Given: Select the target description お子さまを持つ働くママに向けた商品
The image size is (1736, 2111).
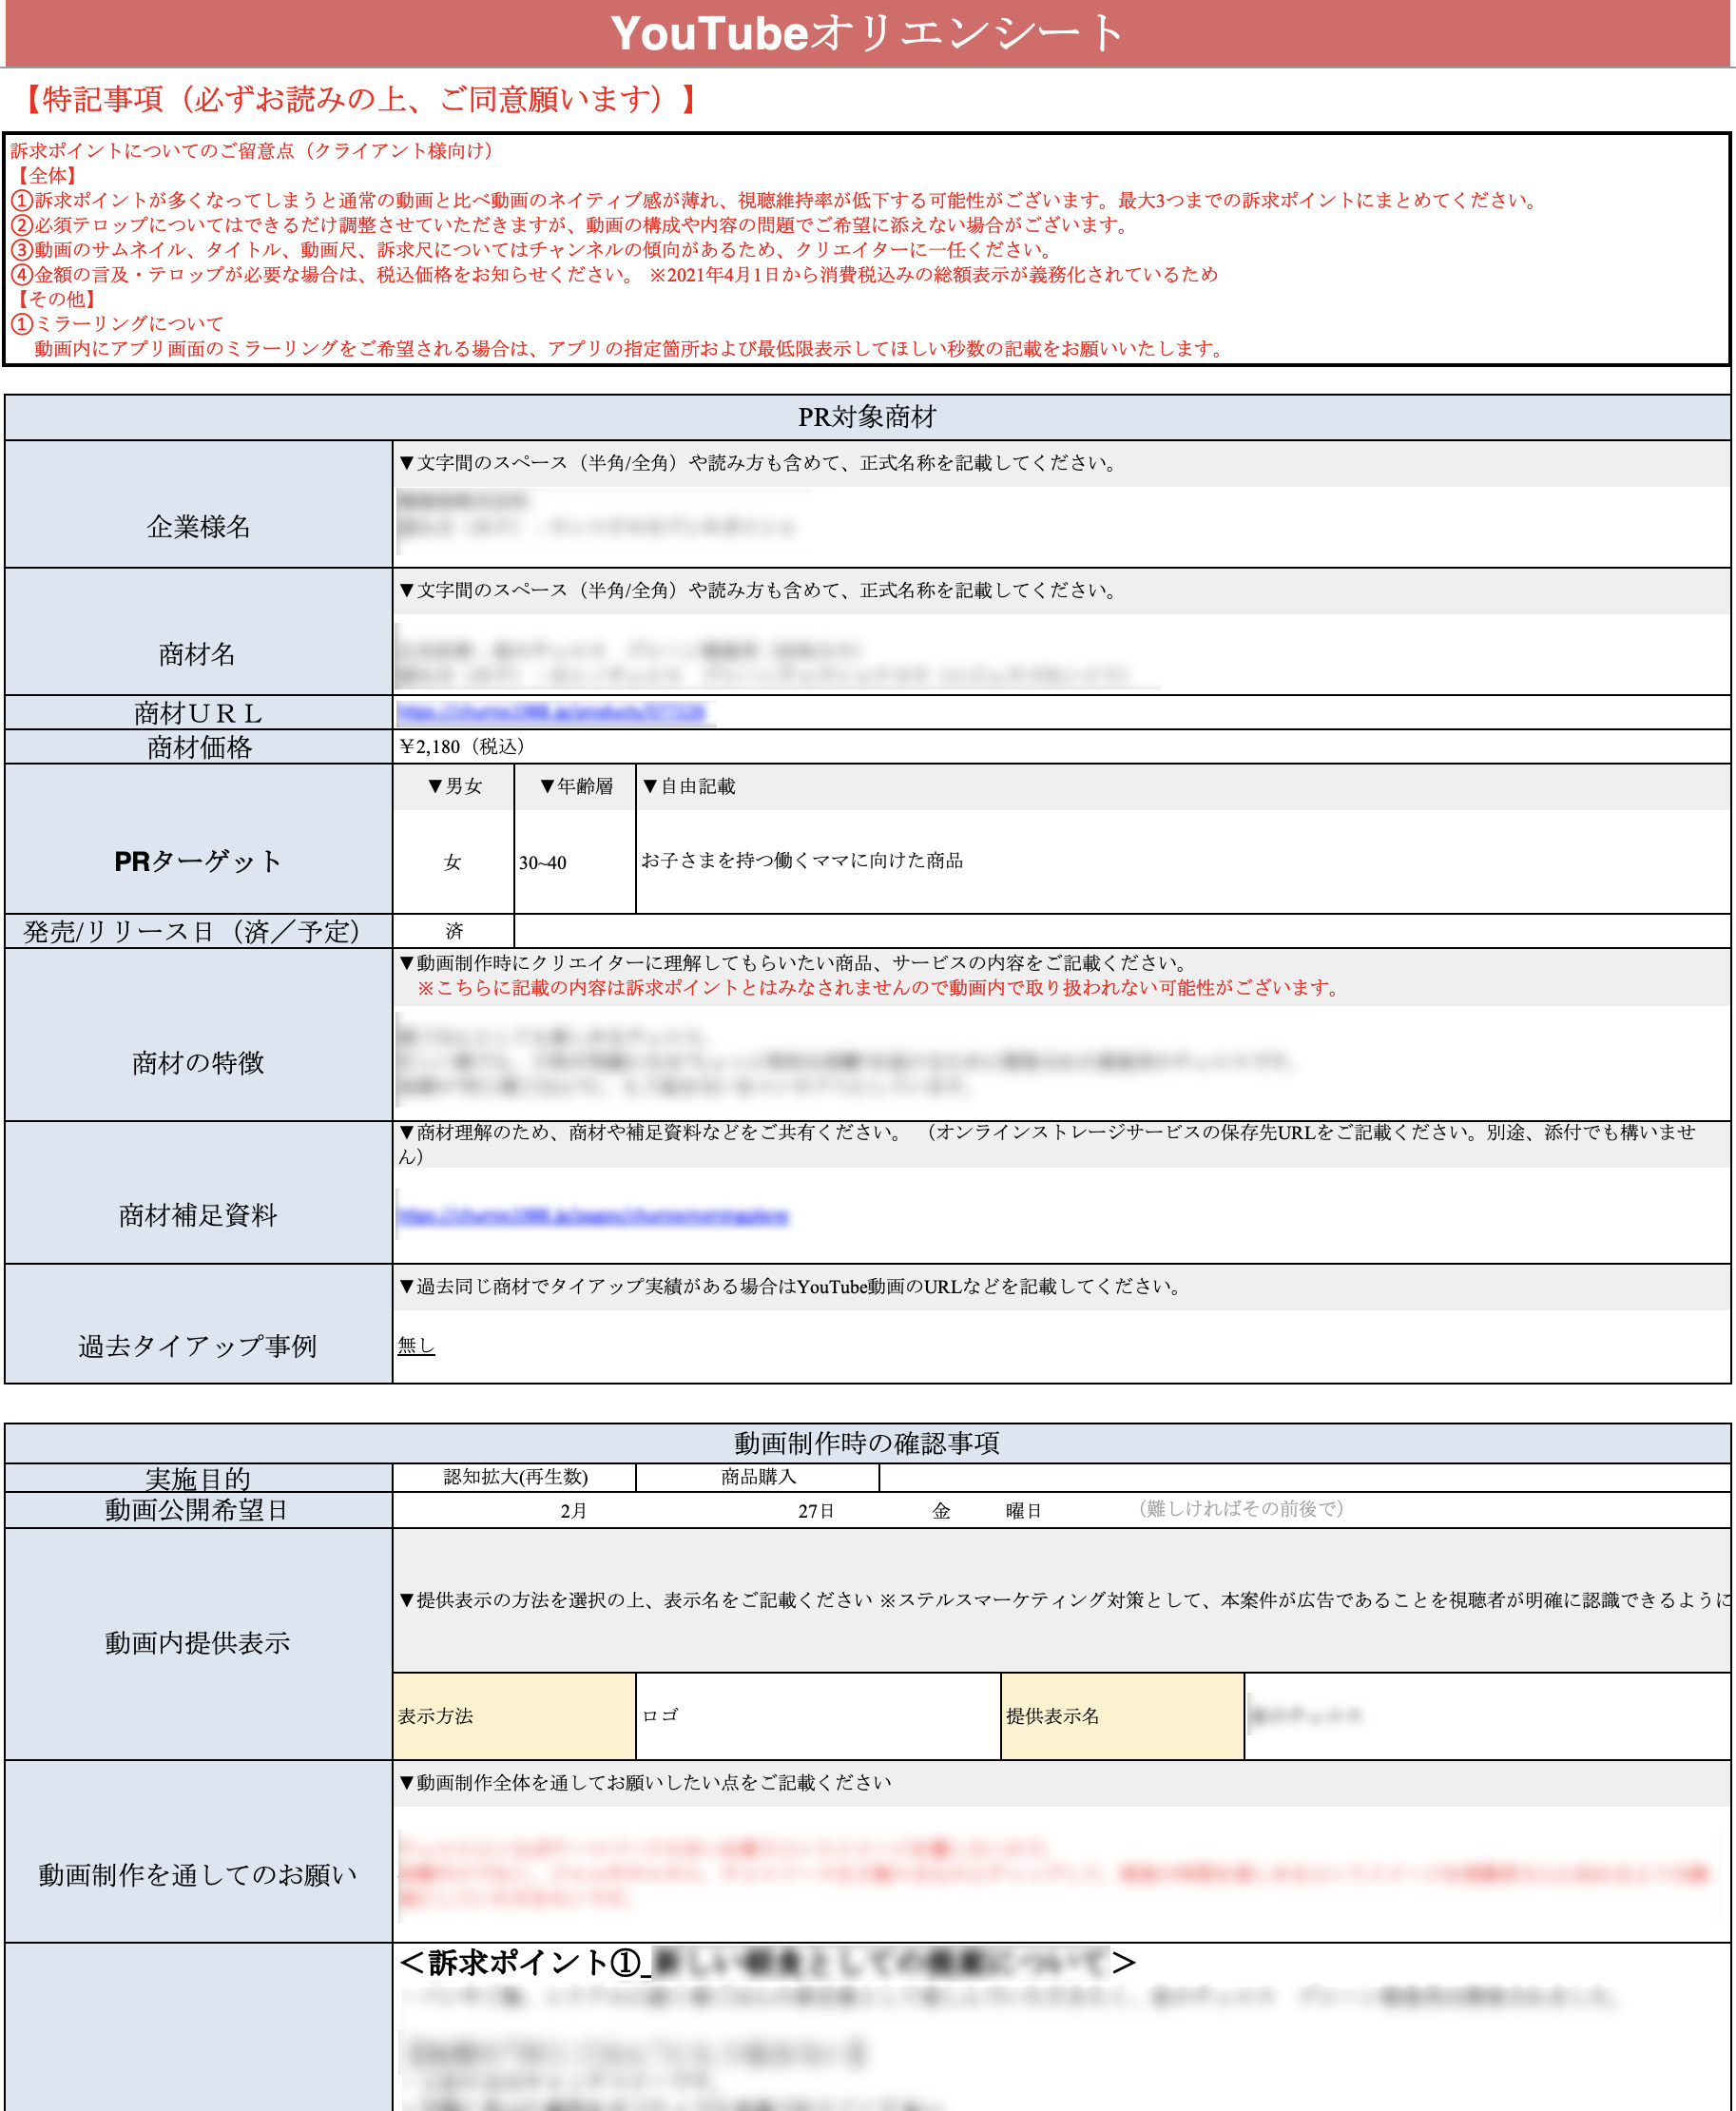Looking at the screenshot, I should pyautogui.click(x=802, y=860).
